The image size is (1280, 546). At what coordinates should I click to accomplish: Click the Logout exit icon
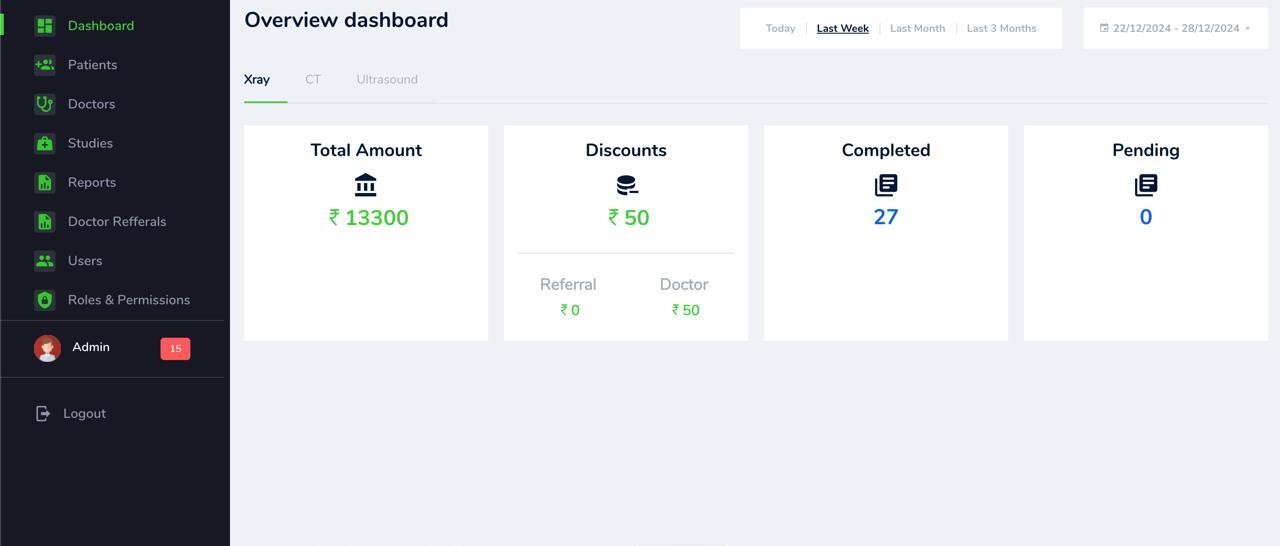click(x=42, y=414)
